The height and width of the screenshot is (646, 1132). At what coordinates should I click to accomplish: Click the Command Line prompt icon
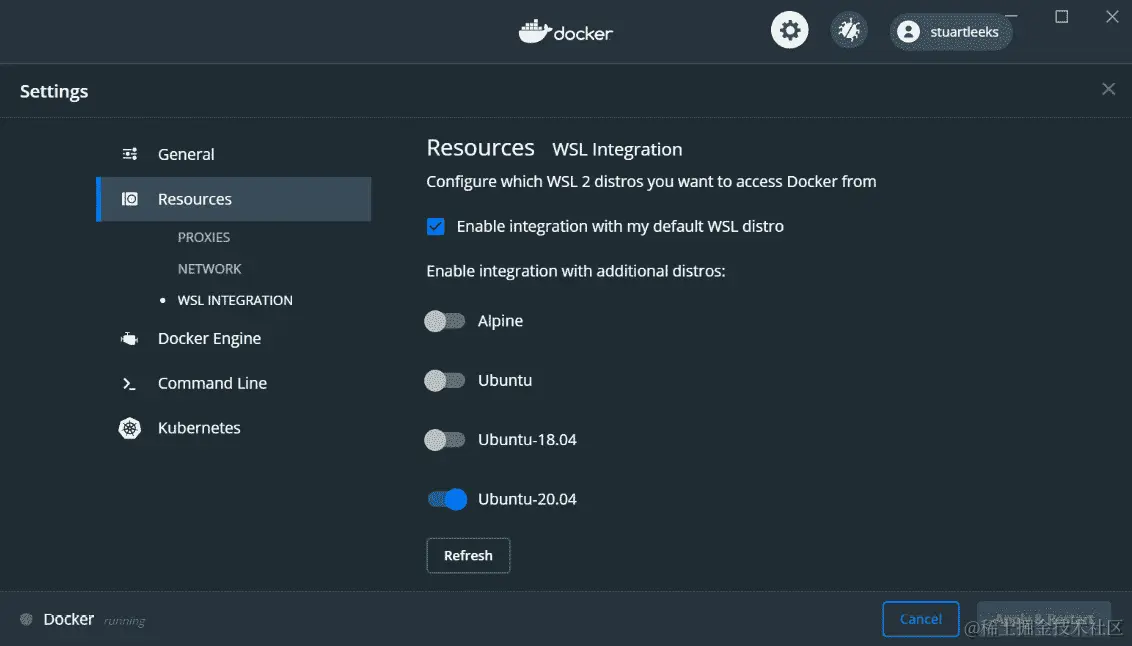[129, 383]
